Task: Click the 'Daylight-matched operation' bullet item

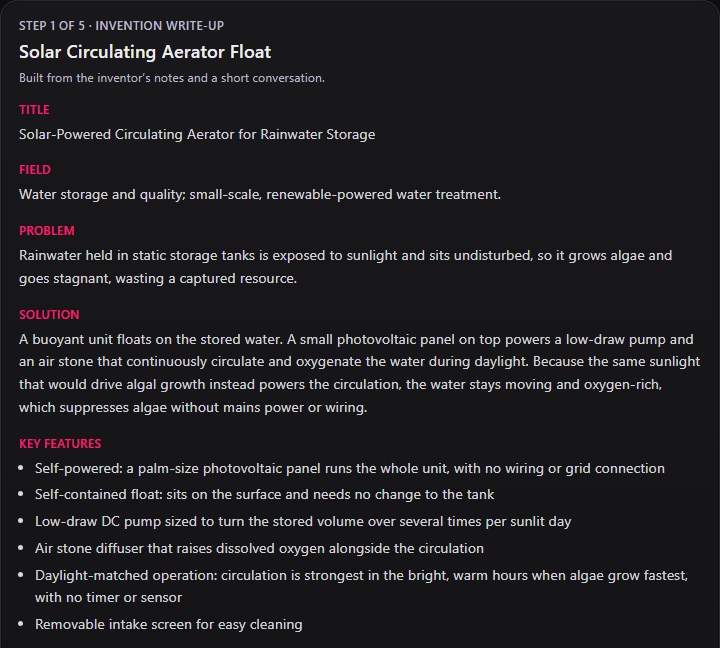Action: click(x=361, y=586)
